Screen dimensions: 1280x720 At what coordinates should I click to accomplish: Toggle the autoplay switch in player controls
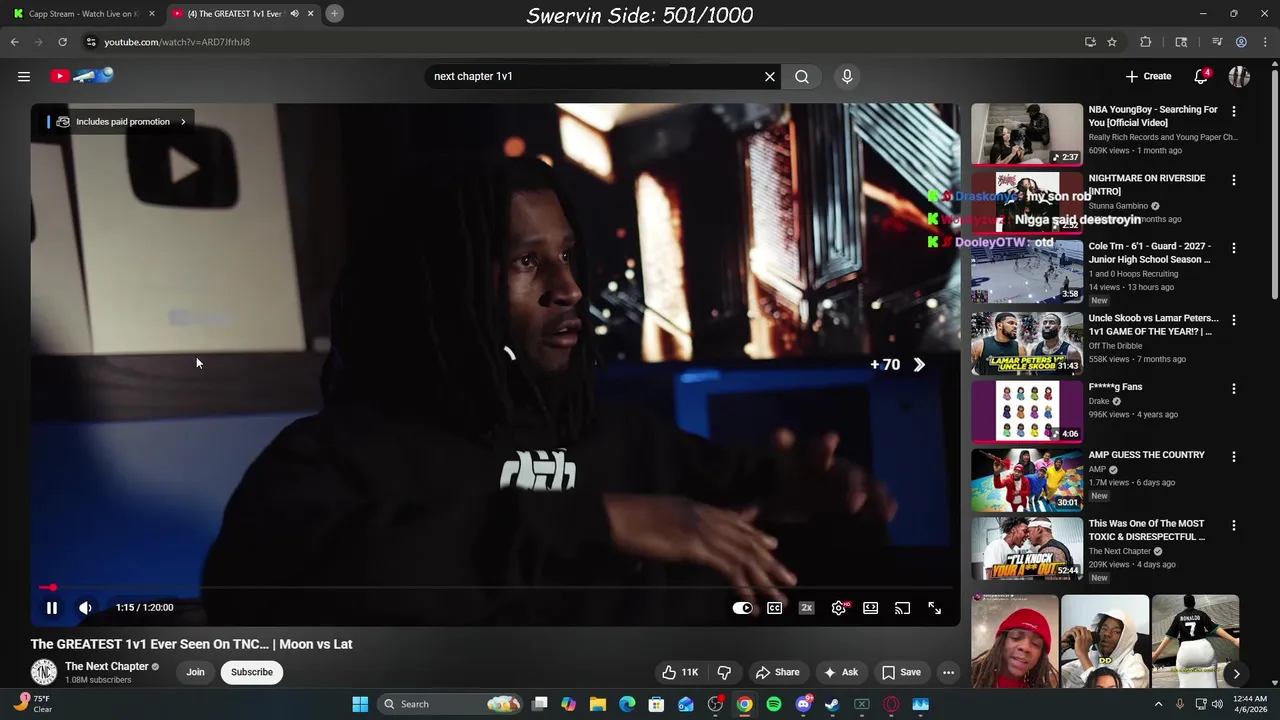pos(742,608)
